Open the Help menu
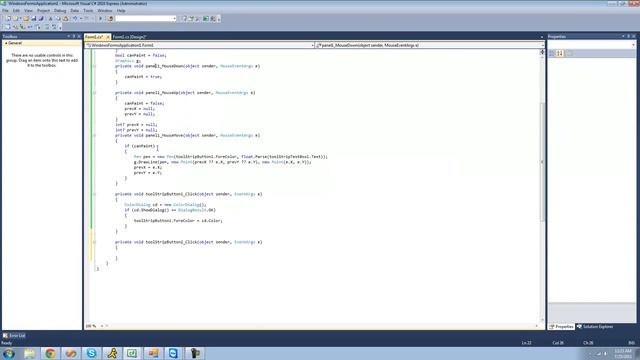Image resolution: width=640 pixels, height=360 pixels. [121, 11]
